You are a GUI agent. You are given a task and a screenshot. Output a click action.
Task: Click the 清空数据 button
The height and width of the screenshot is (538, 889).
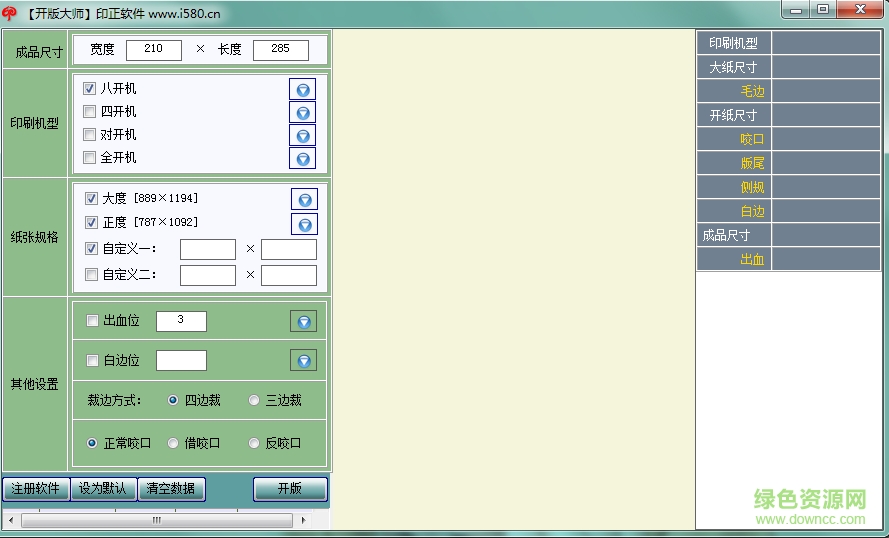click(x=171, y=489)
